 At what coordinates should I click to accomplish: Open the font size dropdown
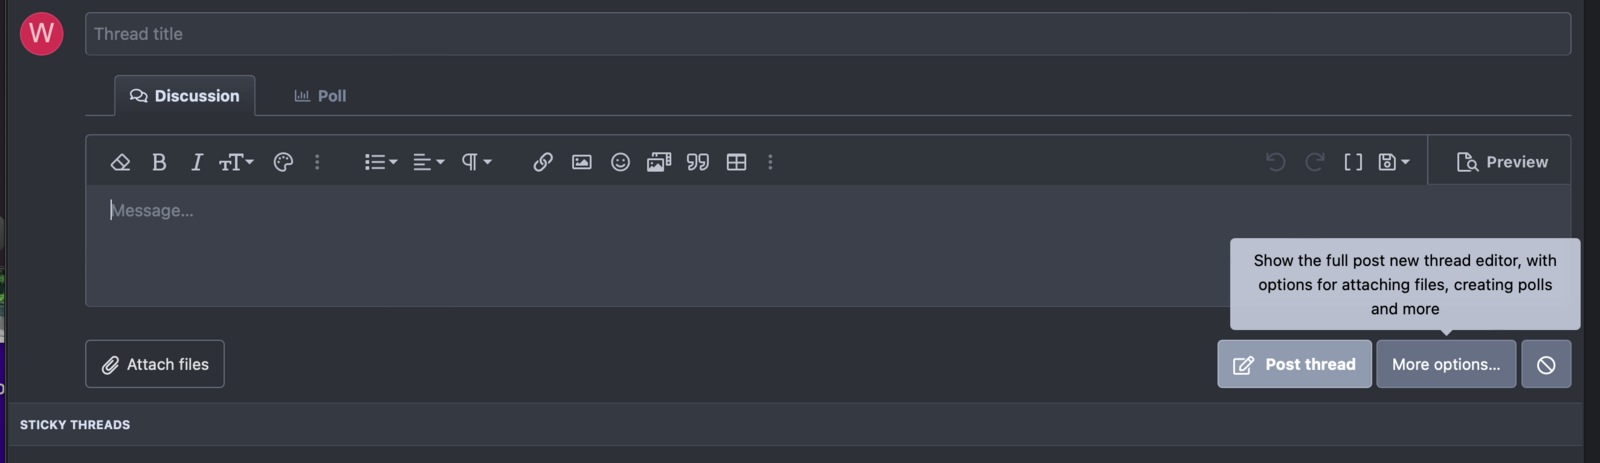[x=236, y=162]
